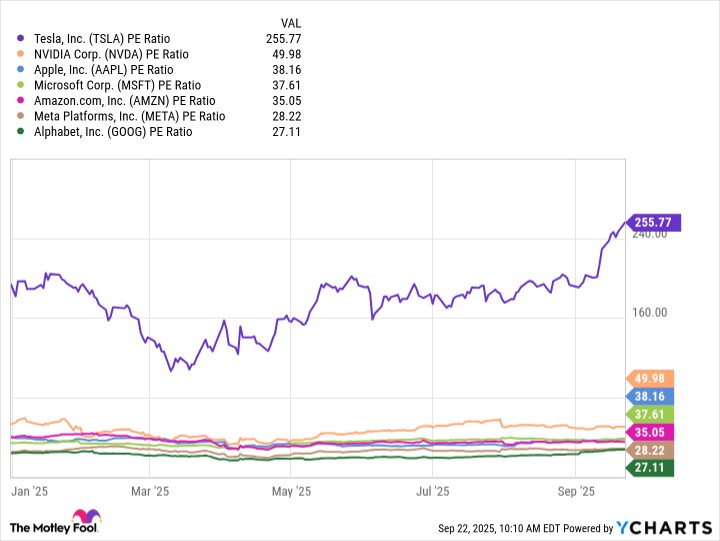Open the YCharts logo link
This screenshot has height=541, width=720.
(x=660, y=527)
